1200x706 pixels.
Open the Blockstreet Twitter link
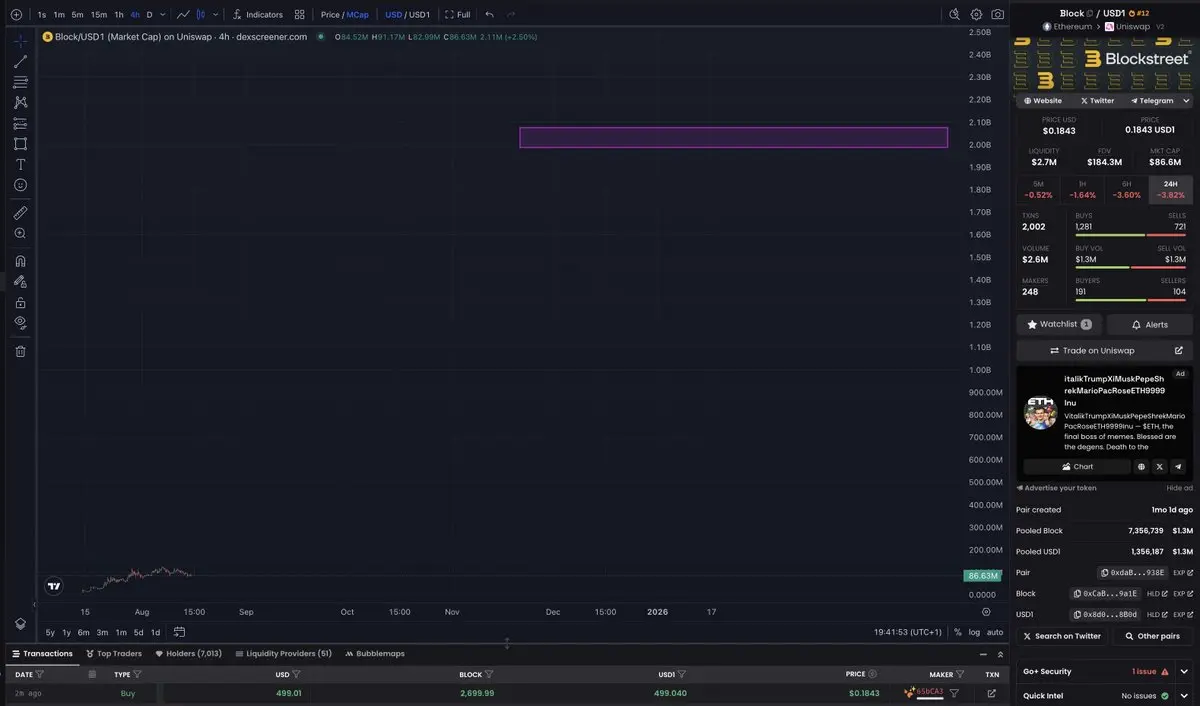(1097, 101)
